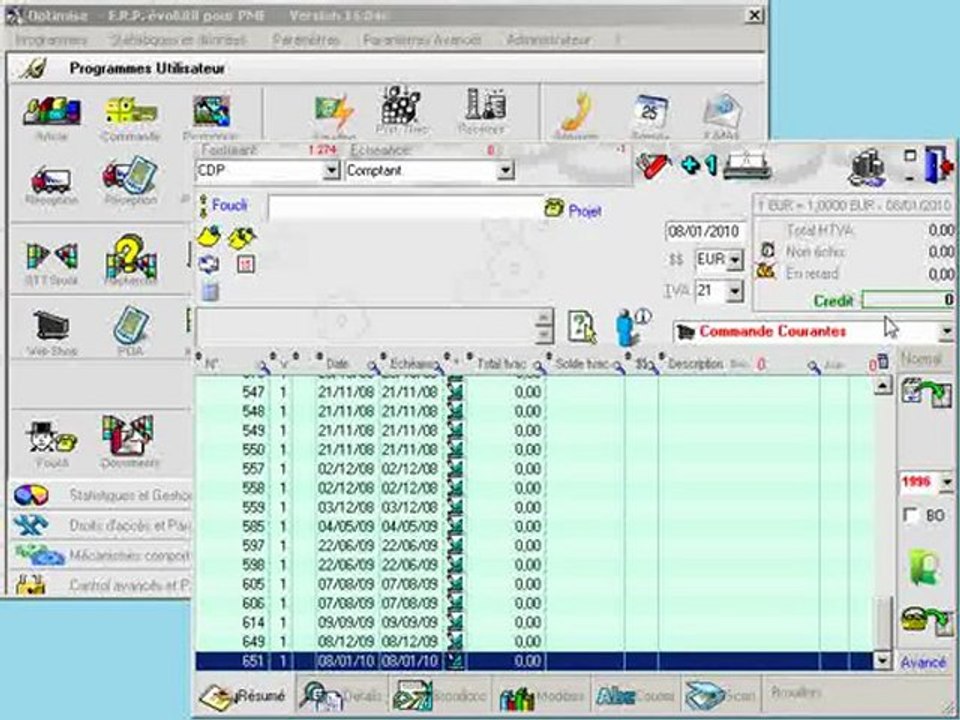Open Droits d'accès sidebar section
Screen dimensions: 960x720
pos(101,525)
